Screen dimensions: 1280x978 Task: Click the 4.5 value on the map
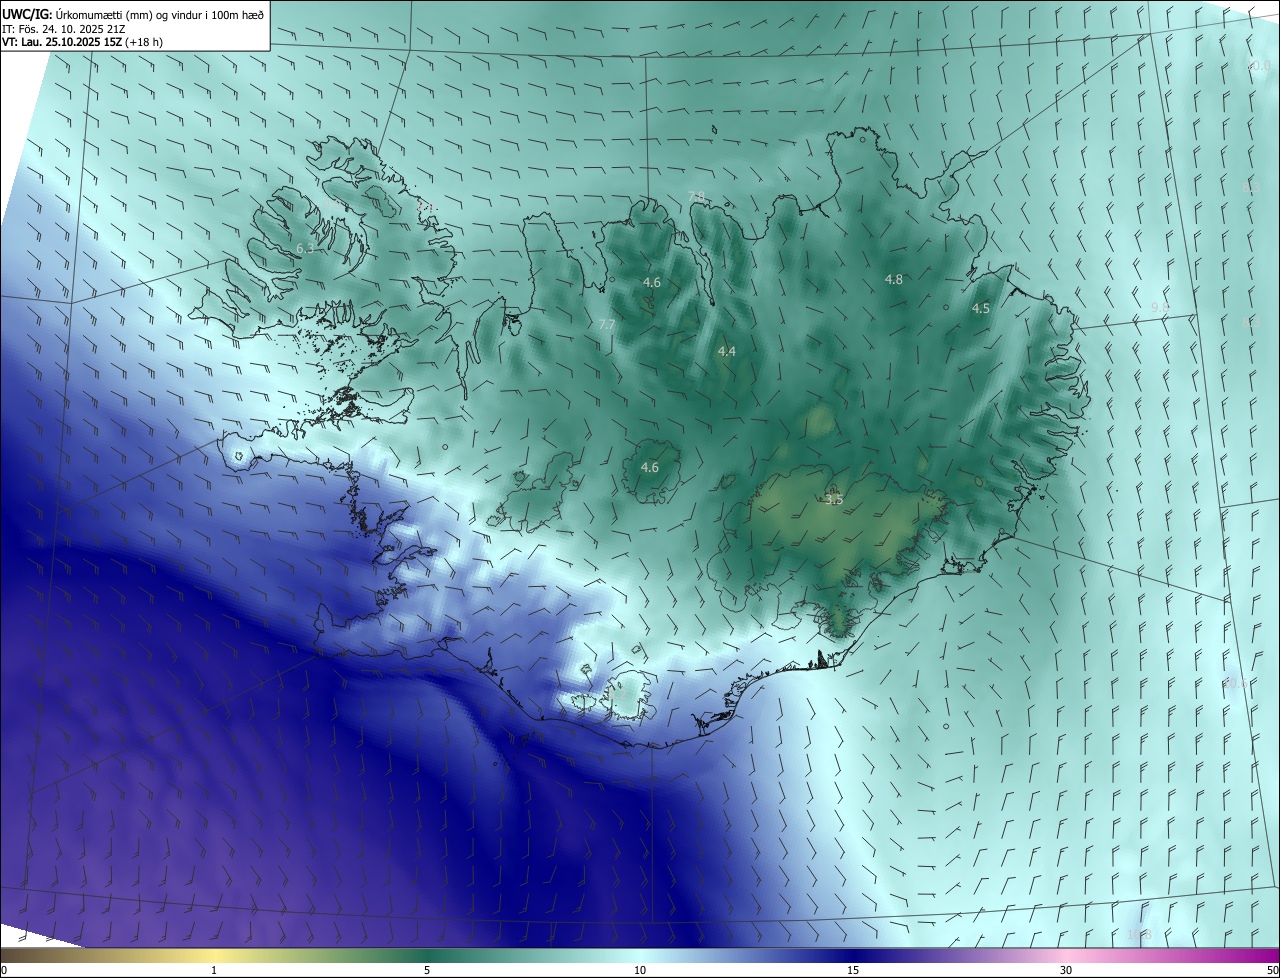click(x=981, y=308)
